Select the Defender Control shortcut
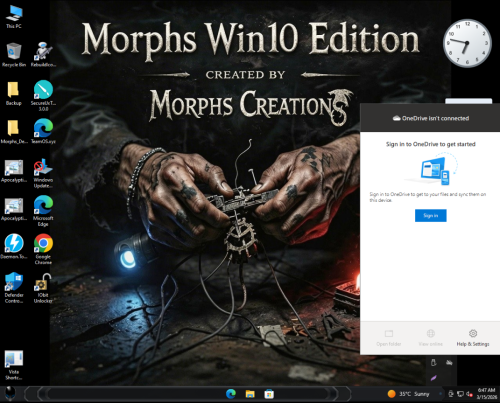500x403 pixels. coord(14,288)
